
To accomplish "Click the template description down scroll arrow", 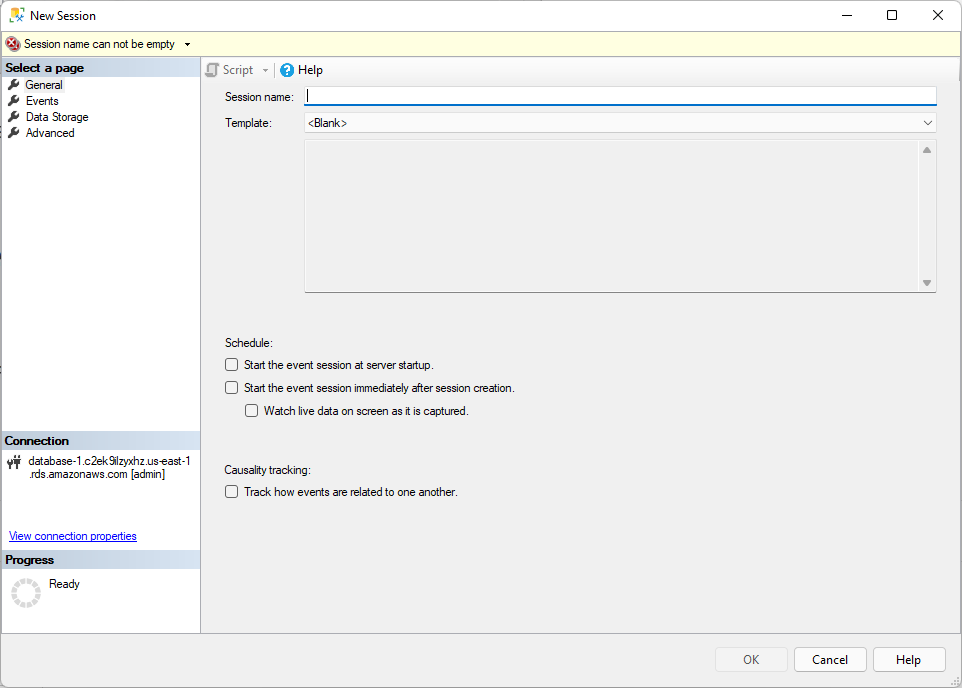I will [927, 283].
